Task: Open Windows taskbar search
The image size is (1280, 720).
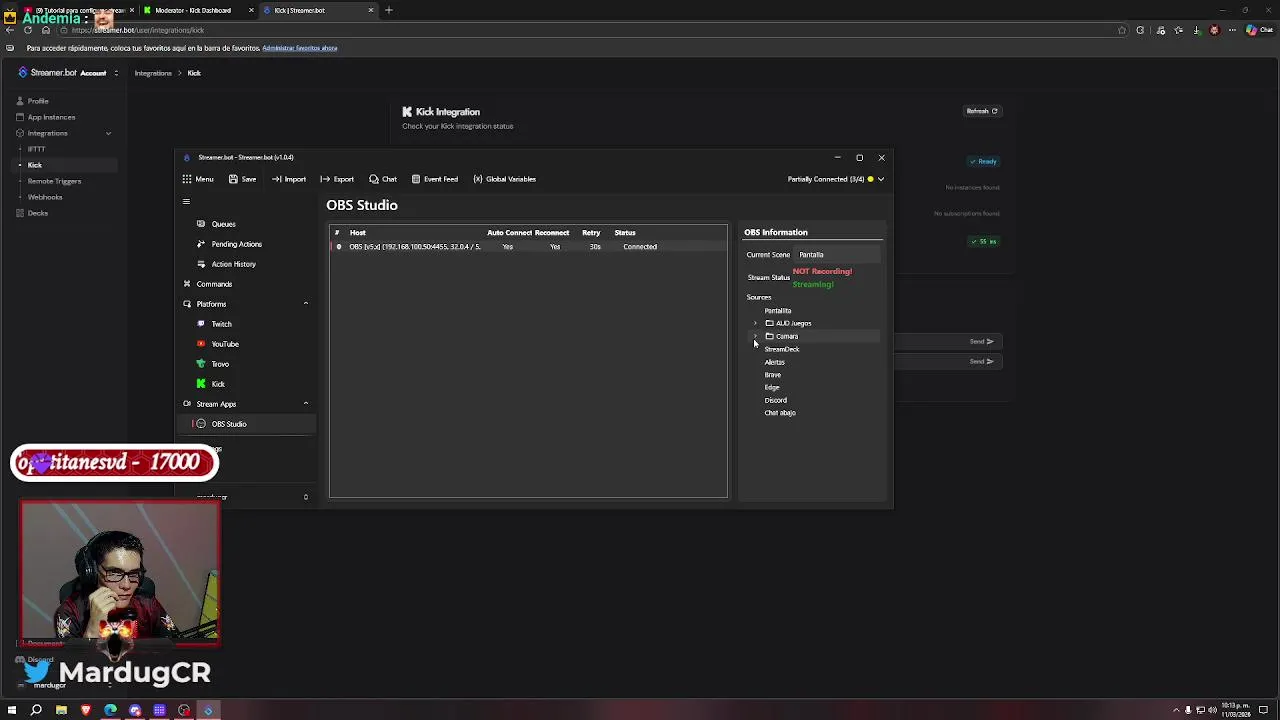Action: coord(36,710)
